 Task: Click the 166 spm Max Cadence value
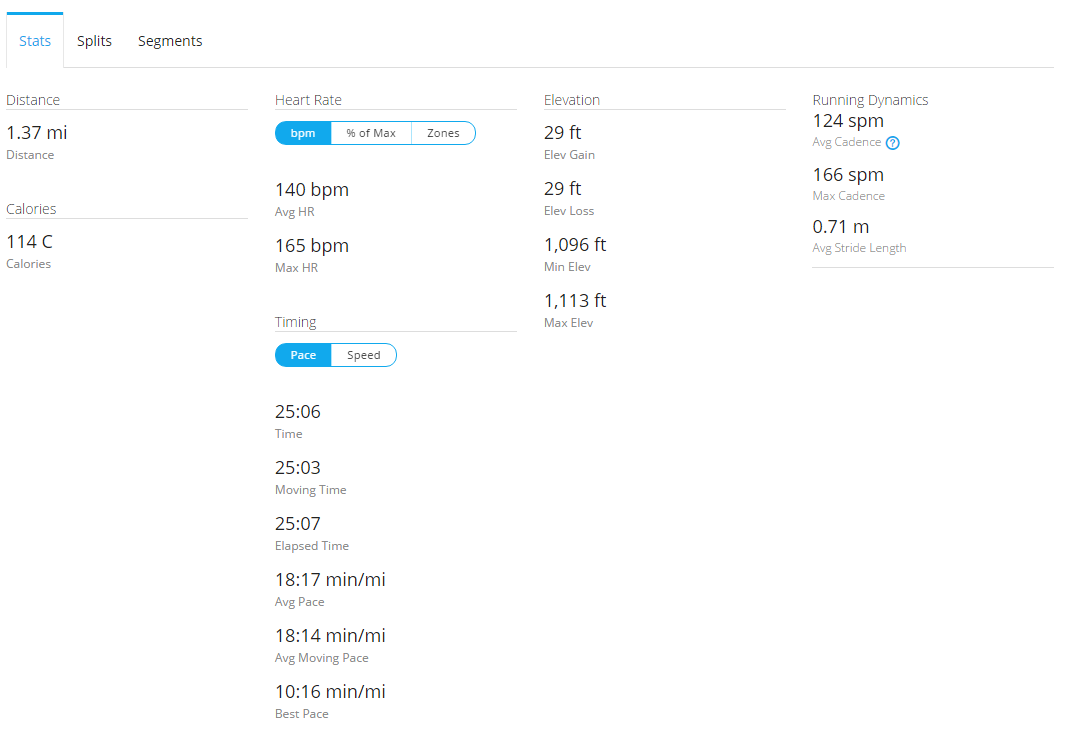[x=848, y=175]
